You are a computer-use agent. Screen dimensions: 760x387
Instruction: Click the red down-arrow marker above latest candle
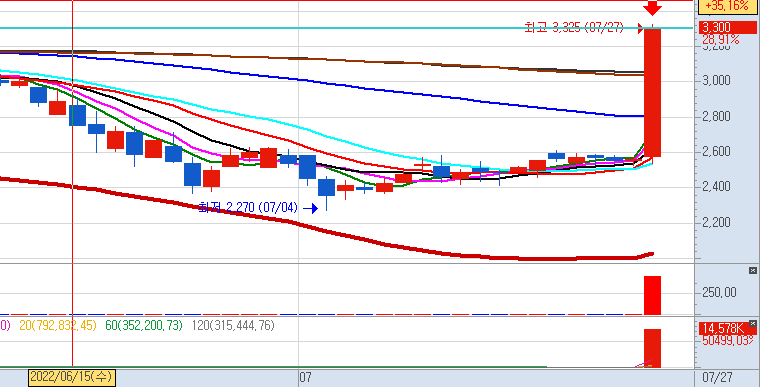click(652, 8)
